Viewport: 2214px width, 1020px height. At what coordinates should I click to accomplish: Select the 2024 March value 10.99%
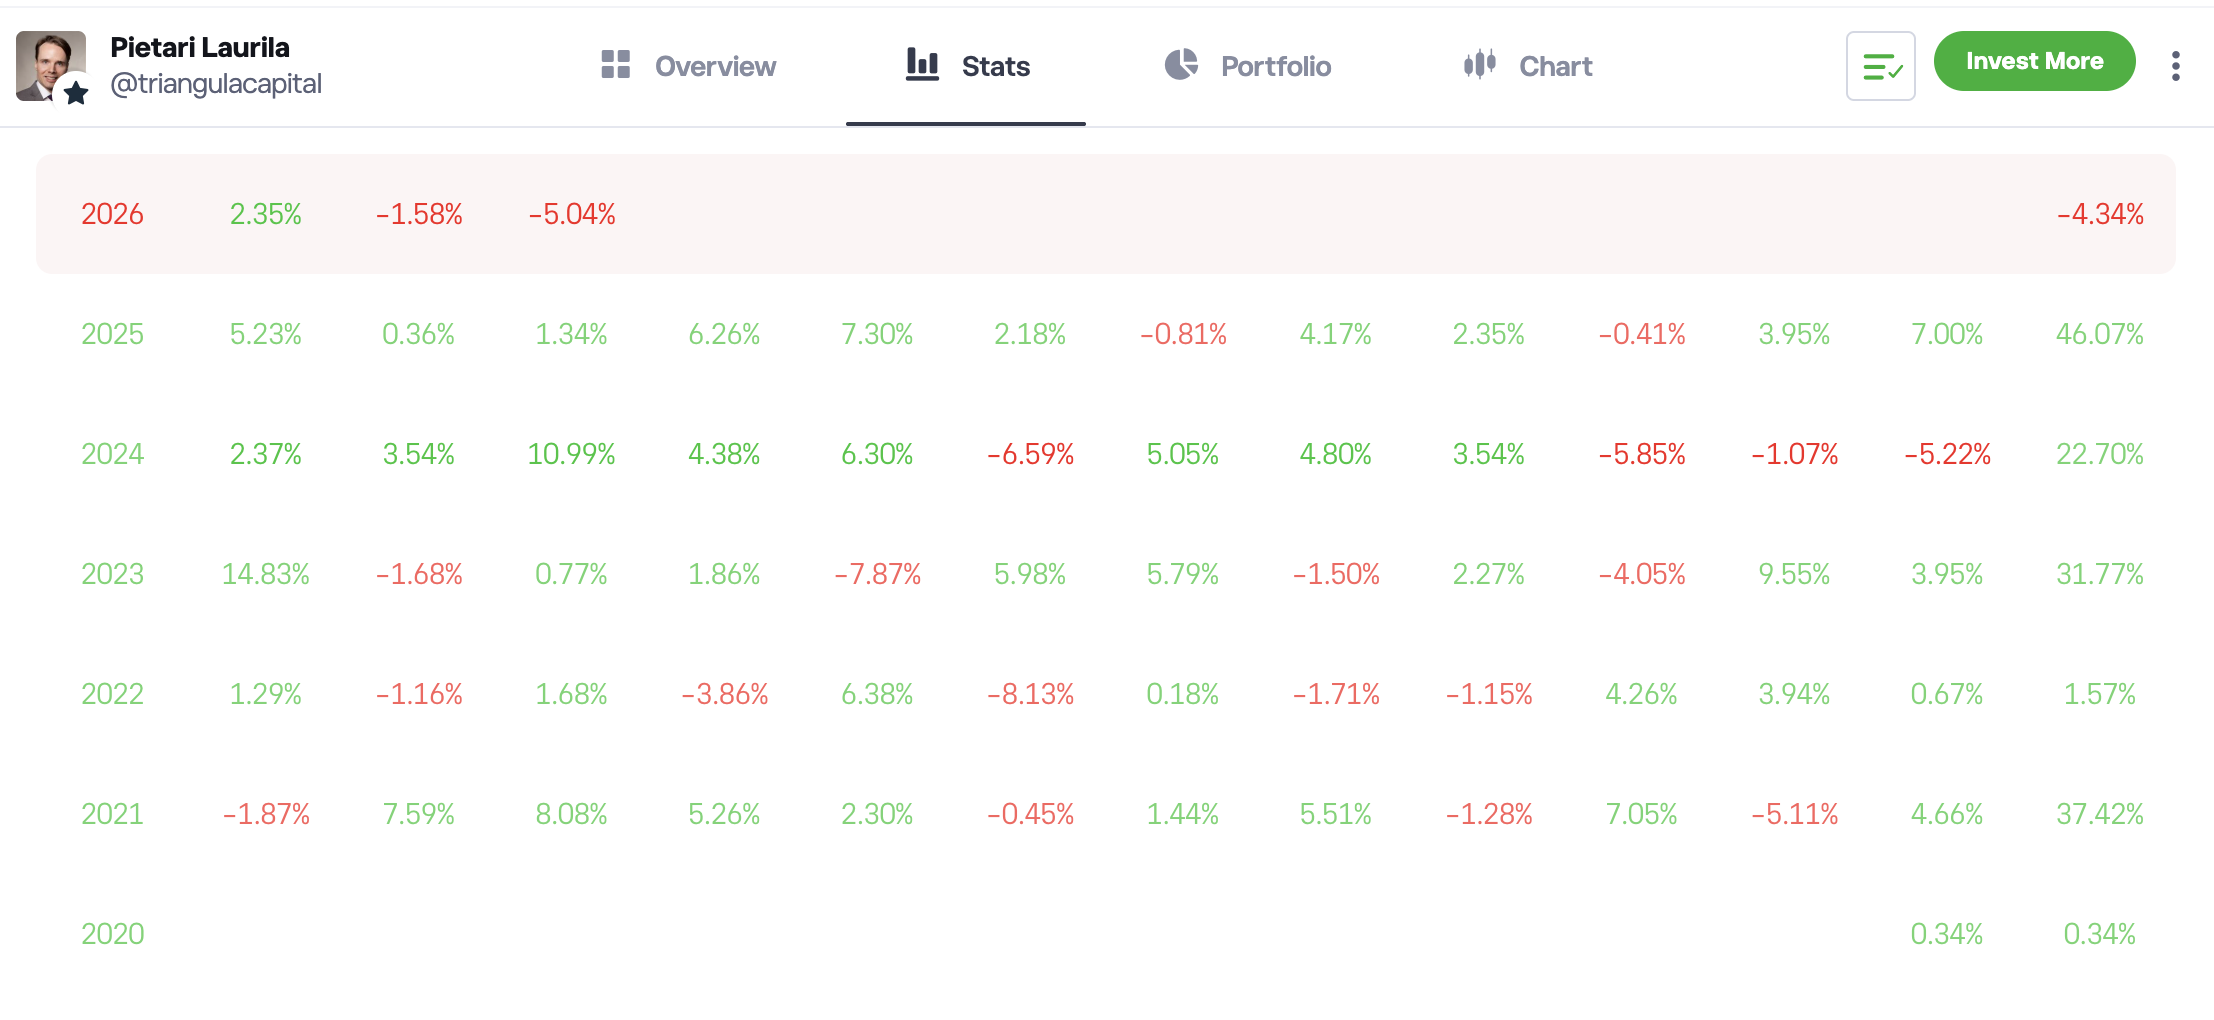tap(571, 454)
